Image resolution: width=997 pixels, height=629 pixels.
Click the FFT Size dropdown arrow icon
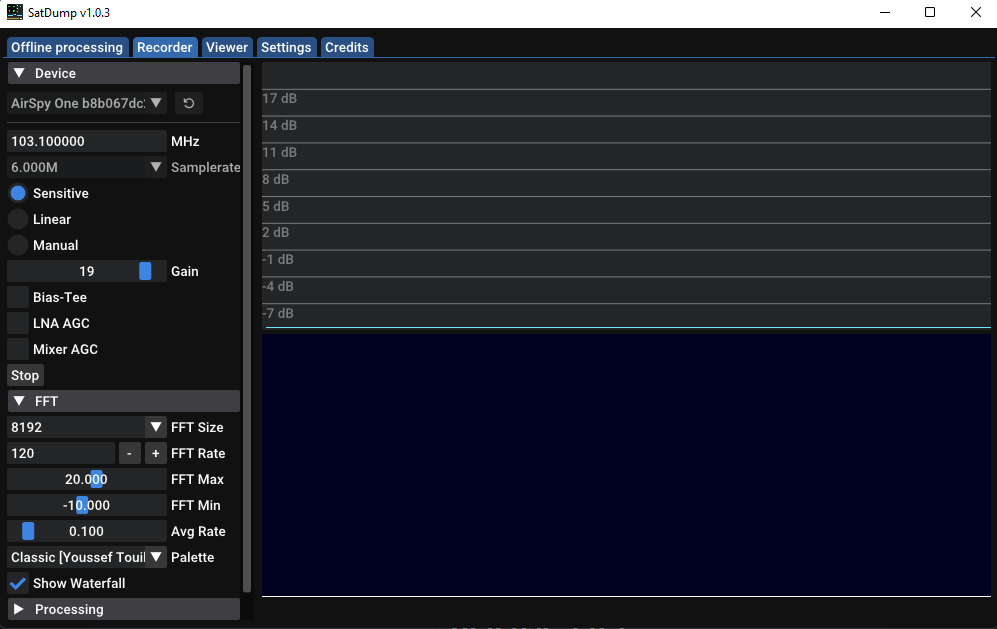pos(156,426)
